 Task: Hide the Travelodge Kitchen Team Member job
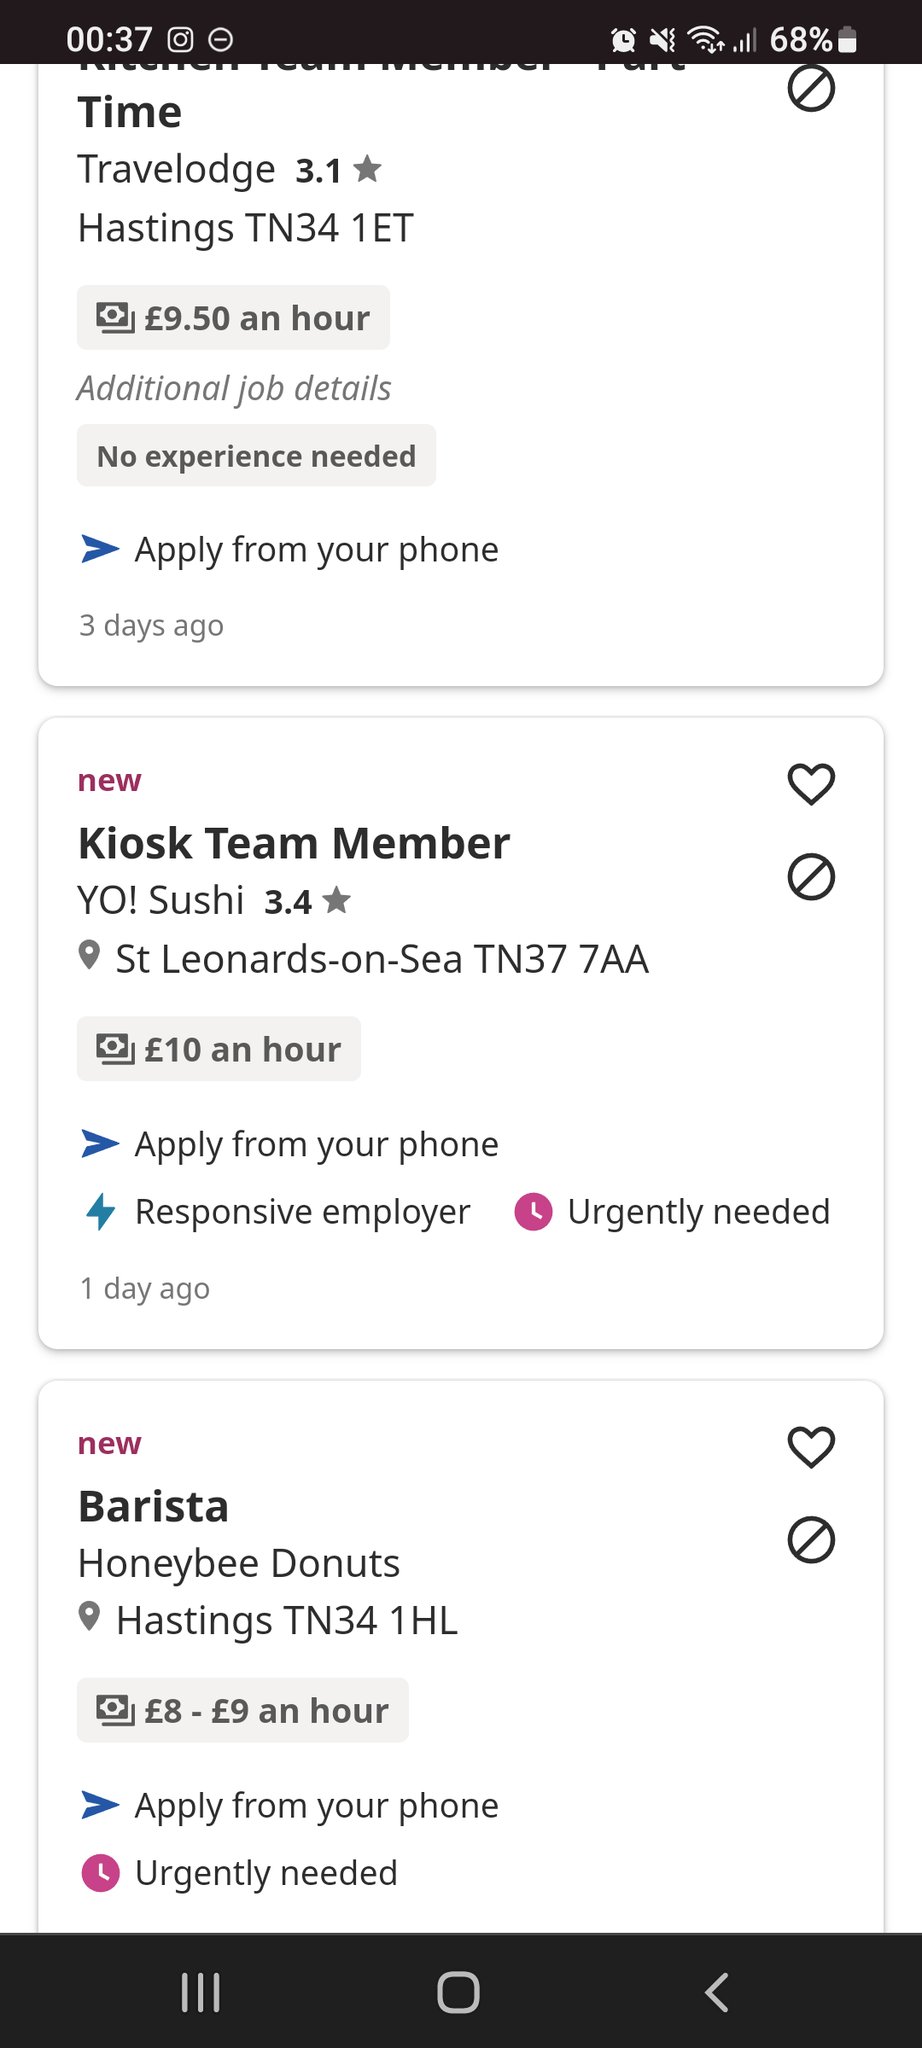click(x=811, y=90)
